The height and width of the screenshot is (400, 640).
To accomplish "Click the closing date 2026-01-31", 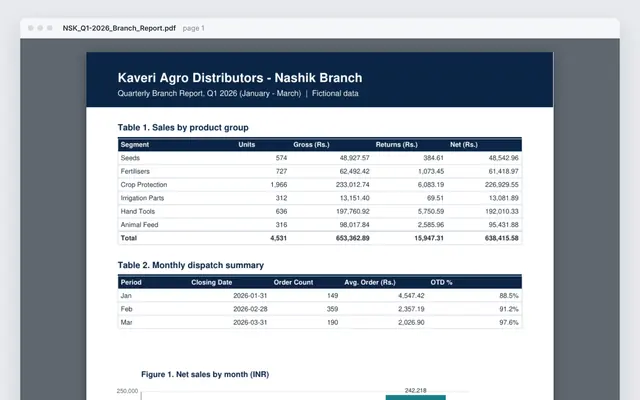I will [x=250, y=296].
